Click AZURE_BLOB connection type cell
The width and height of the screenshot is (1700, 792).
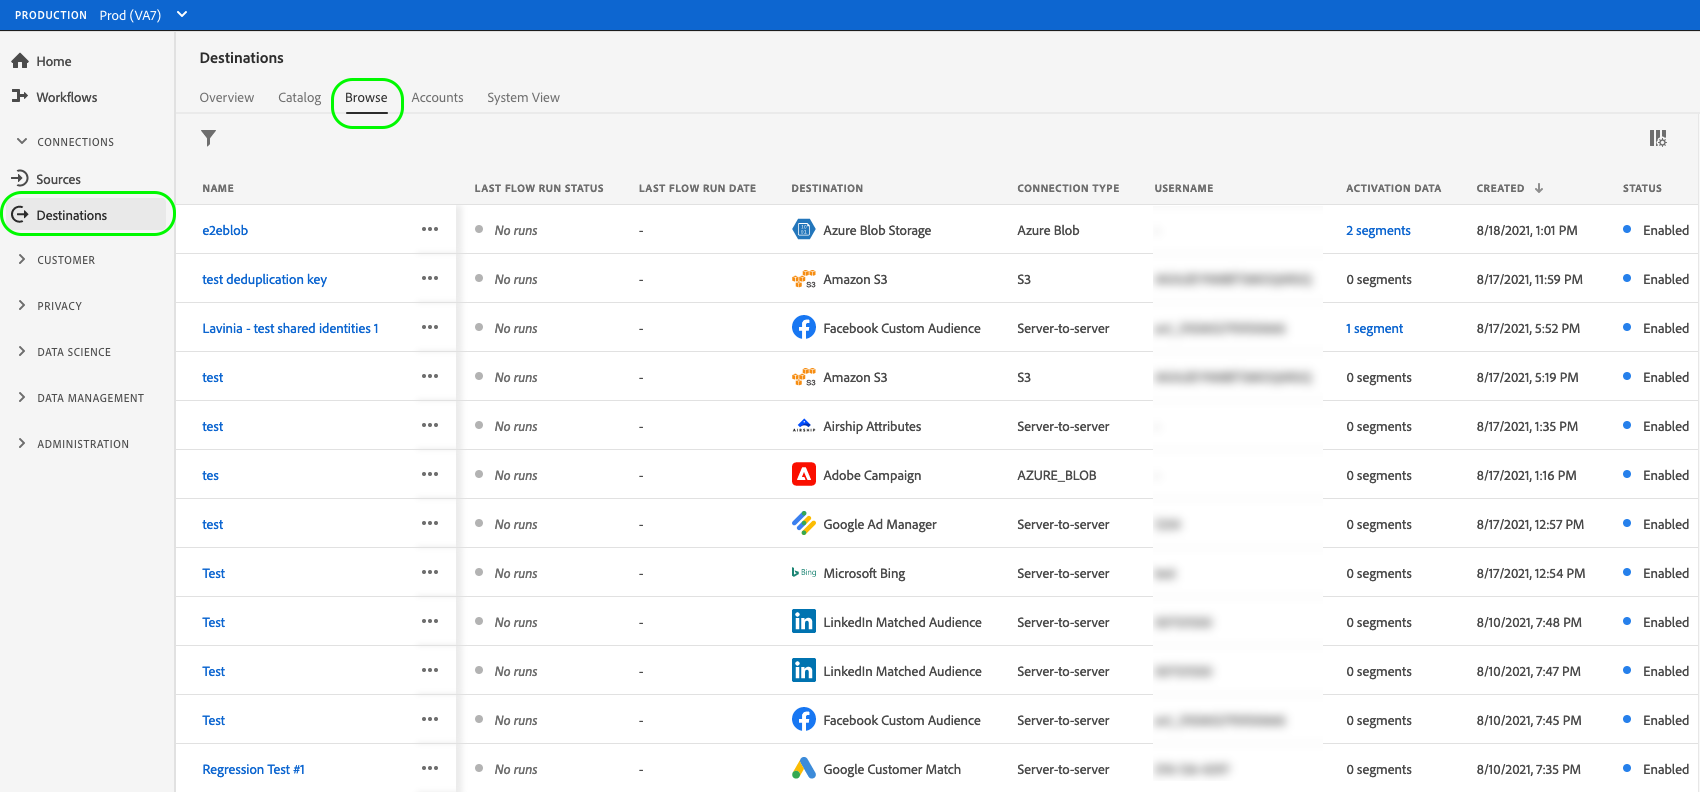[1056, 475]
